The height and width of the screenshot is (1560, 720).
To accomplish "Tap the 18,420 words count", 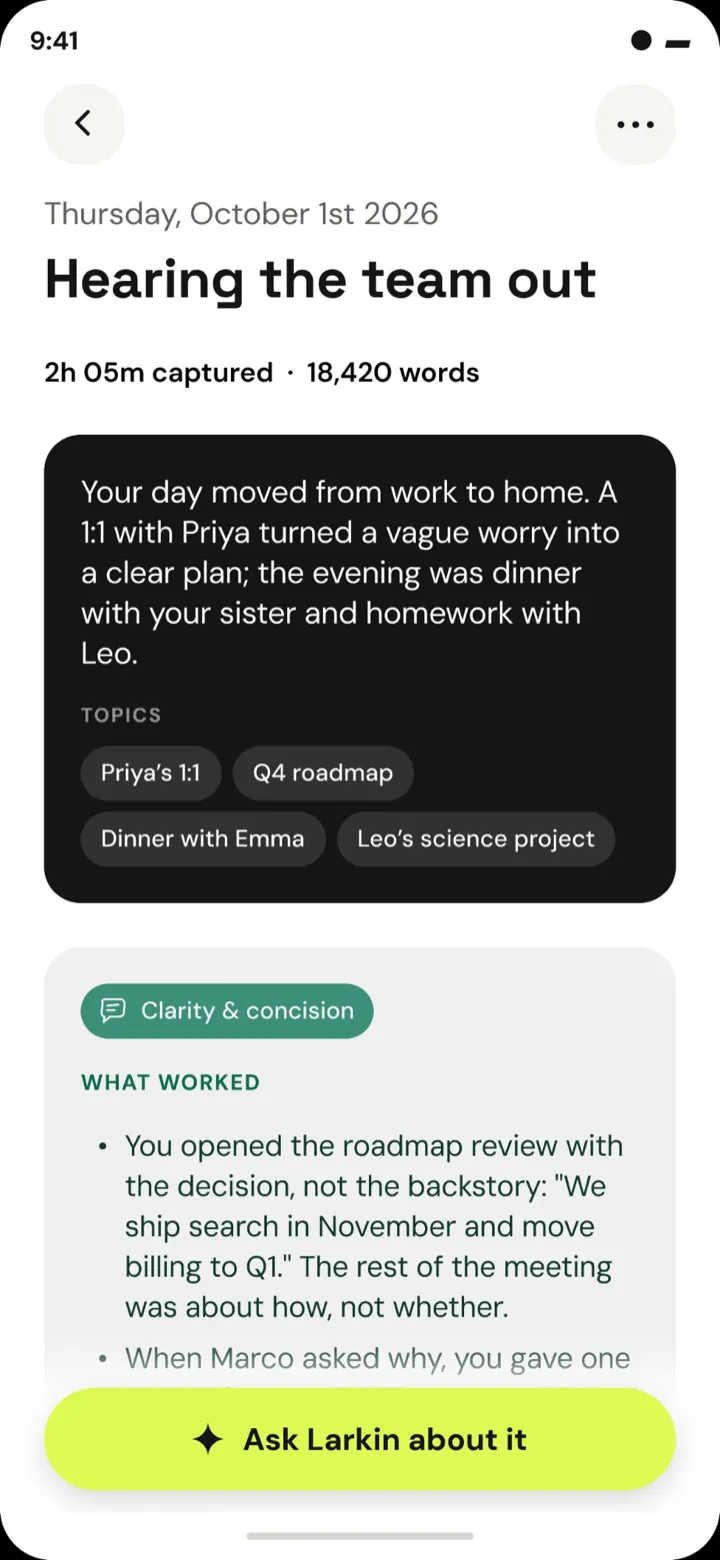I will [x=393, y=373].
